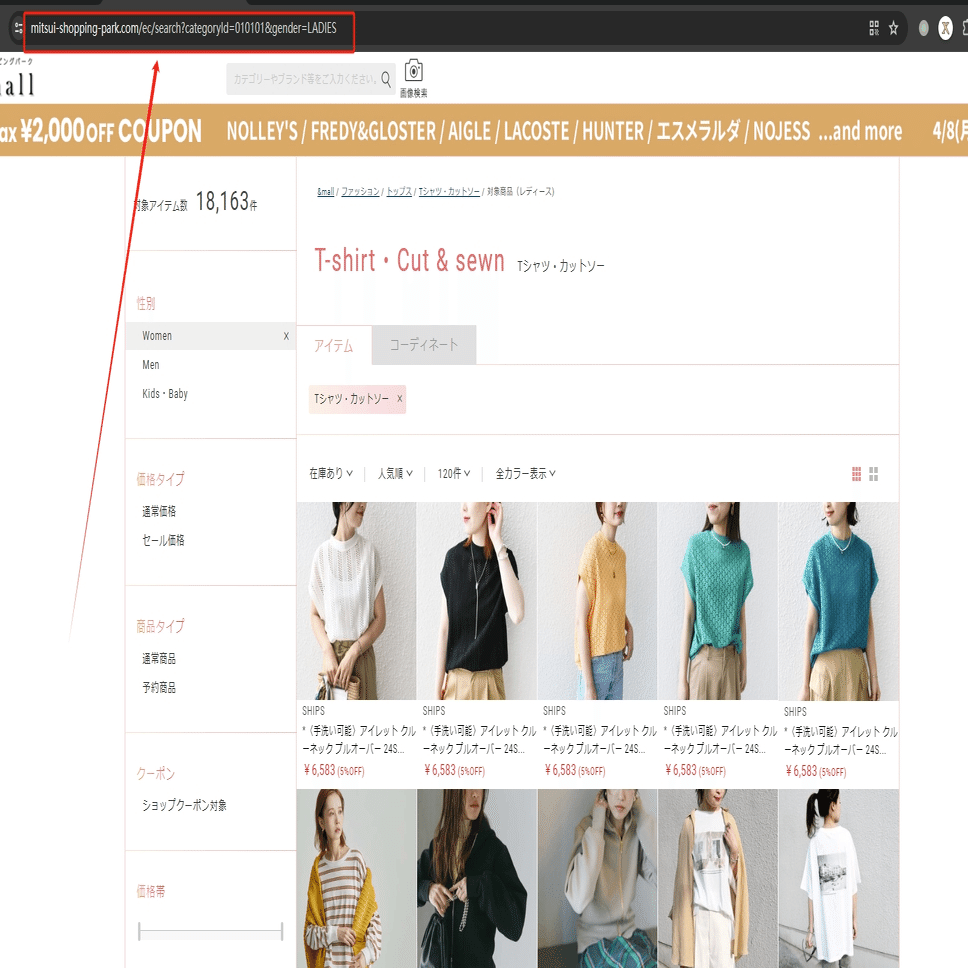This screenshot has width=968, height=968.
Task: Click the ファッション breadcrumb link
Action: click(x=361, y=192)
